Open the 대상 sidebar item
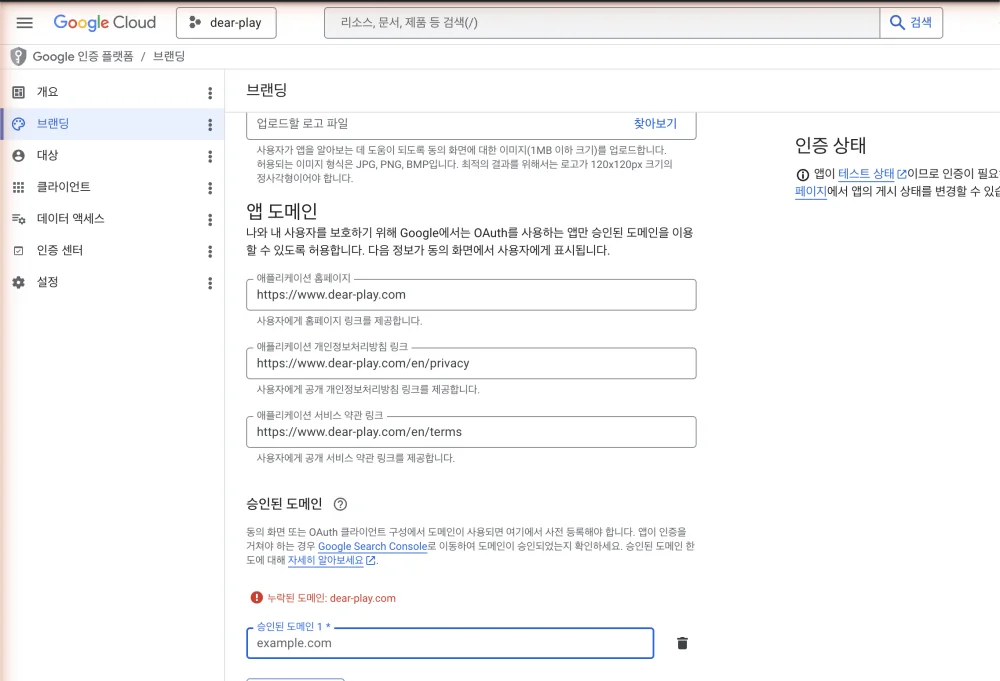Screen dimensions: 1000x681 pyautogui.click(x=112, y=156)
